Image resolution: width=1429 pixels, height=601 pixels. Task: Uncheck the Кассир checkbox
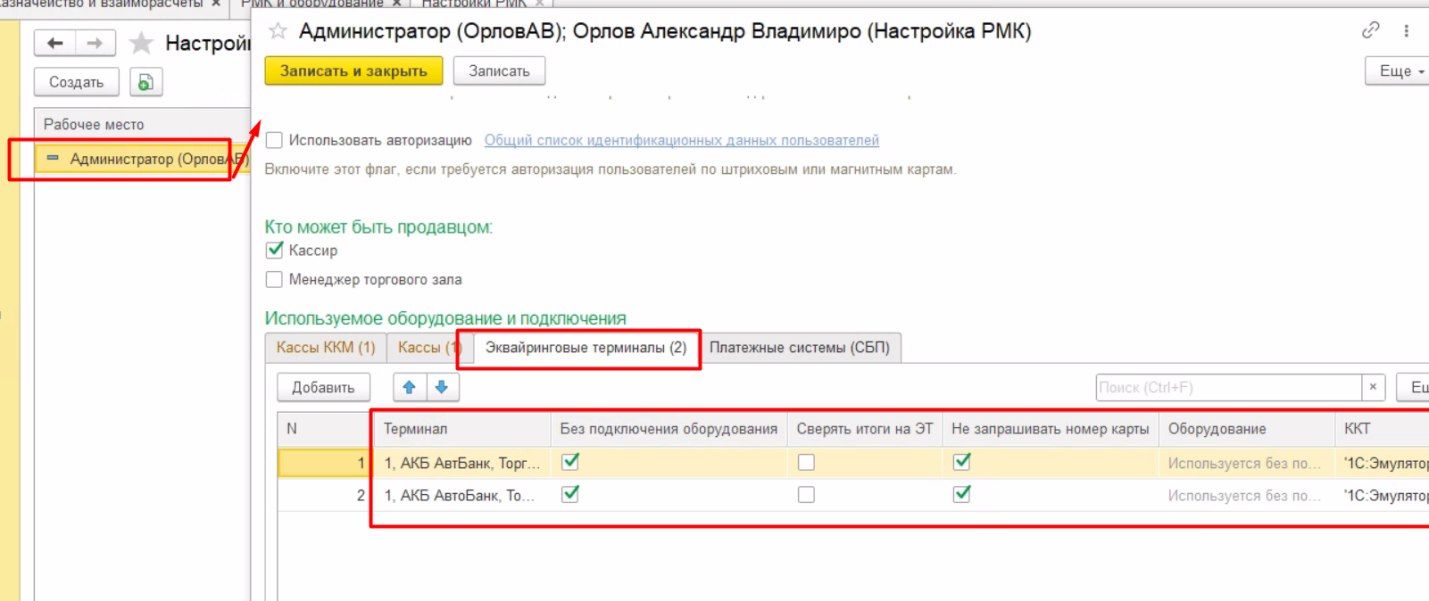point(274,250)
